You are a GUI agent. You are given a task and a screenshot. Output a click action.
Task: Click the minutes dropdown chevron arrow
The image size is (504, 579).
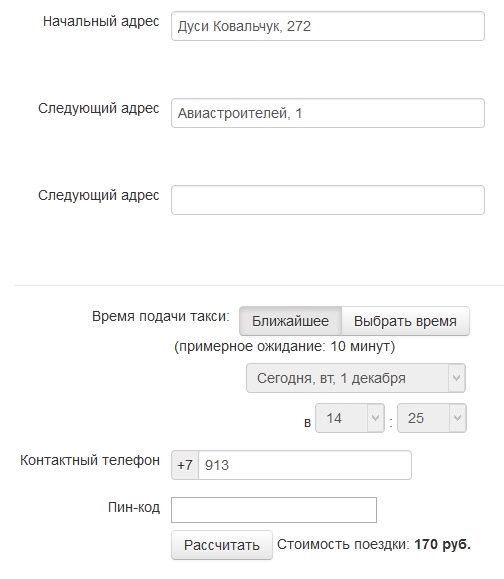pos(457,418)
